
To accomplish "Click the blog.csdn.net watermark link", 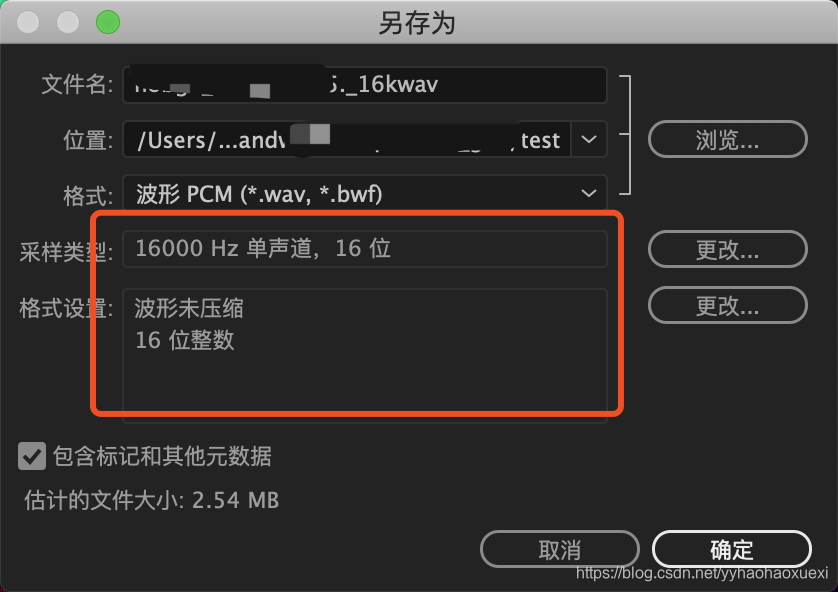I will coord(702,573).
